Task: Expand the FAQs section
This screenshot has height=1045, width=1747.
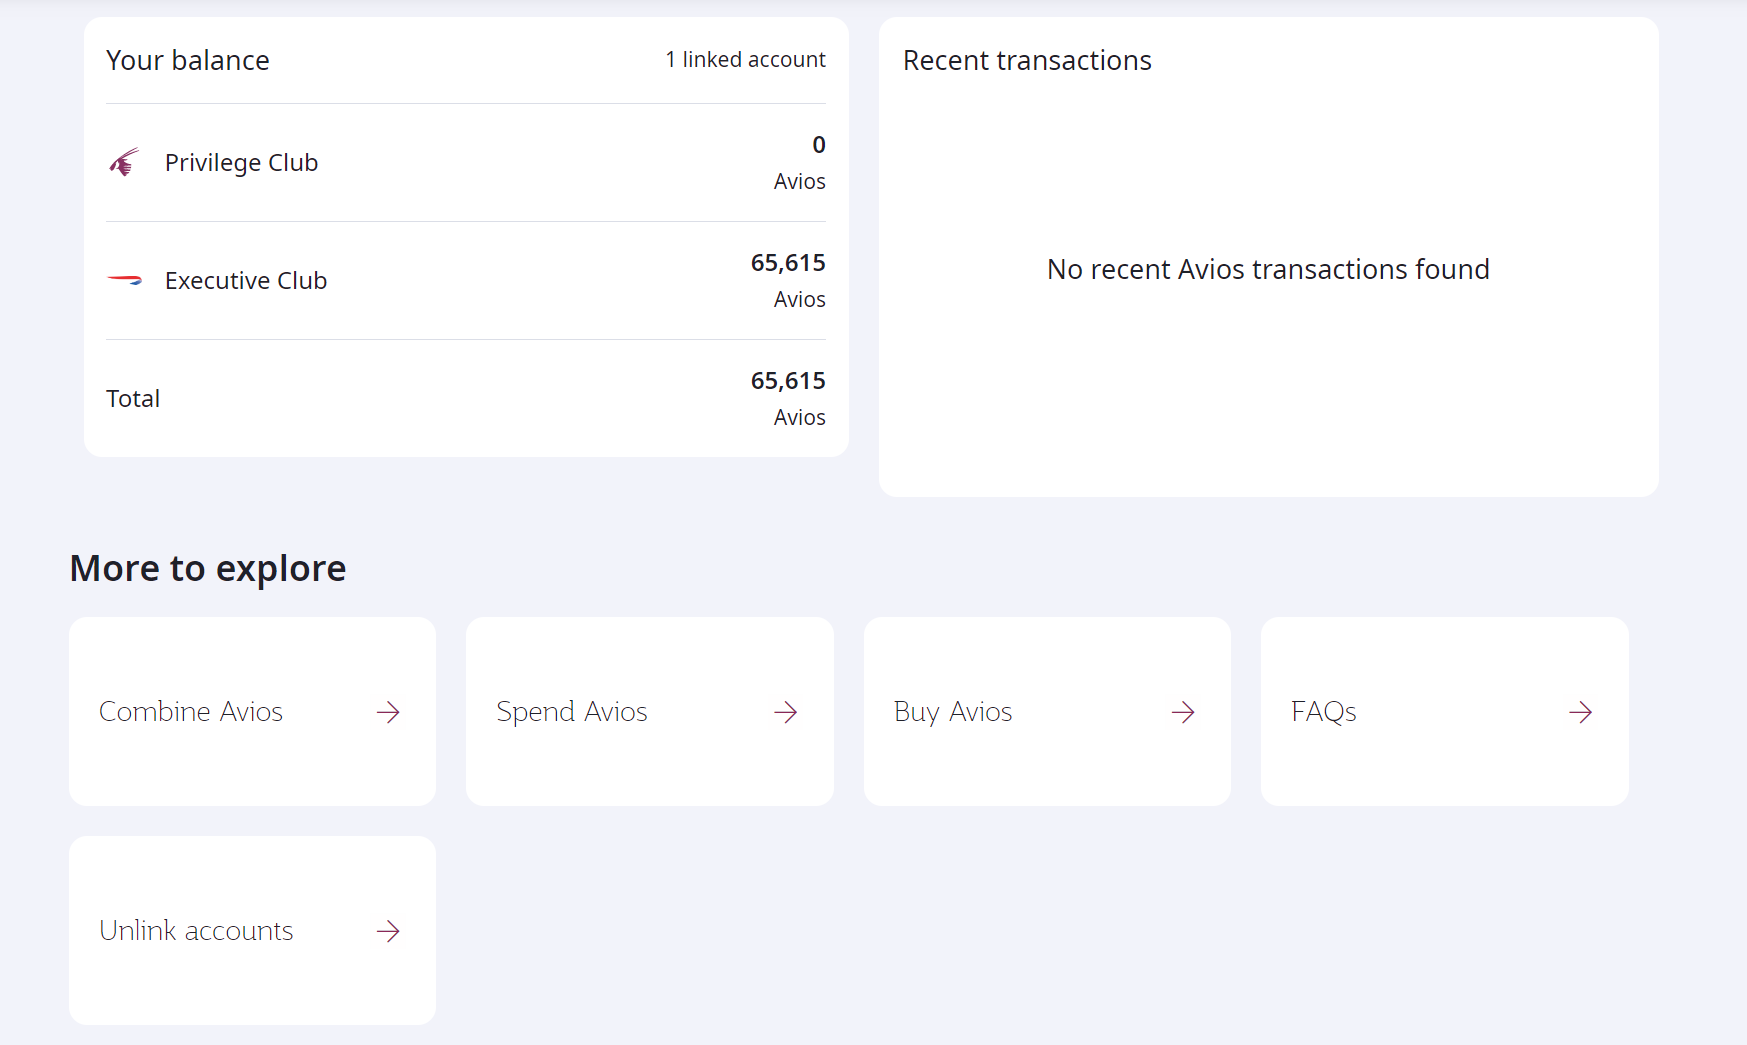Action: click(1444, 712)
